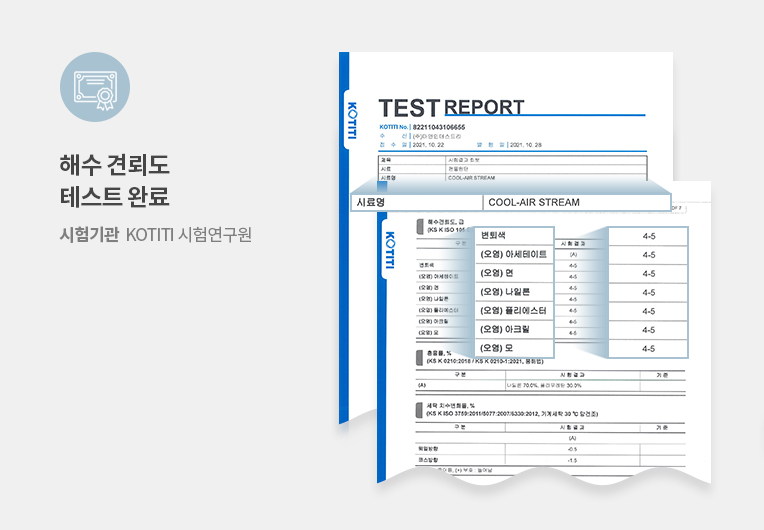Click the 'TEST REPORT' title
The image size is (764, 530).
coord(451,108)
